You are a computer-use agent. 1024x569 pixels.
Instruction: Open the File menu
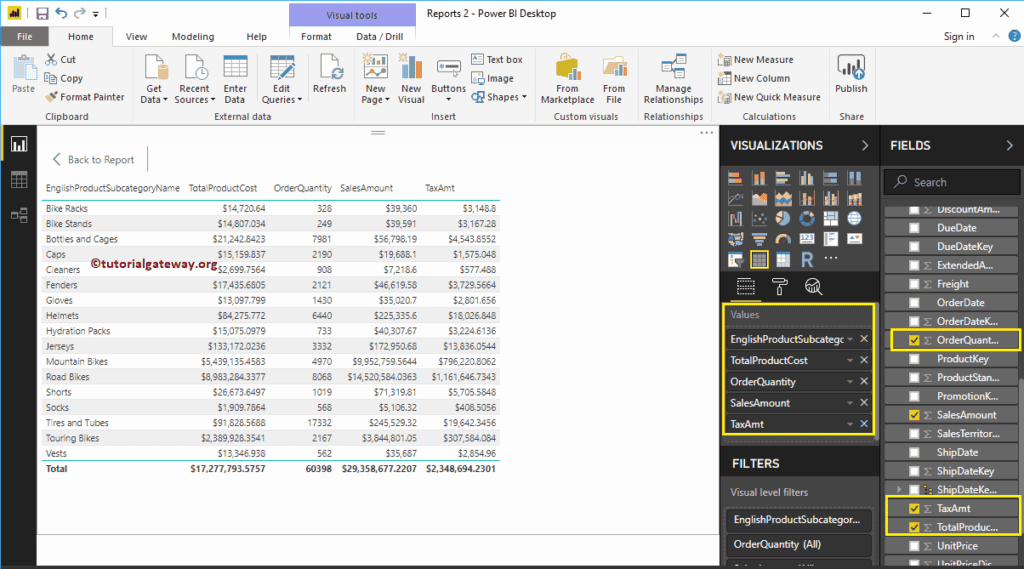(24, 37)
